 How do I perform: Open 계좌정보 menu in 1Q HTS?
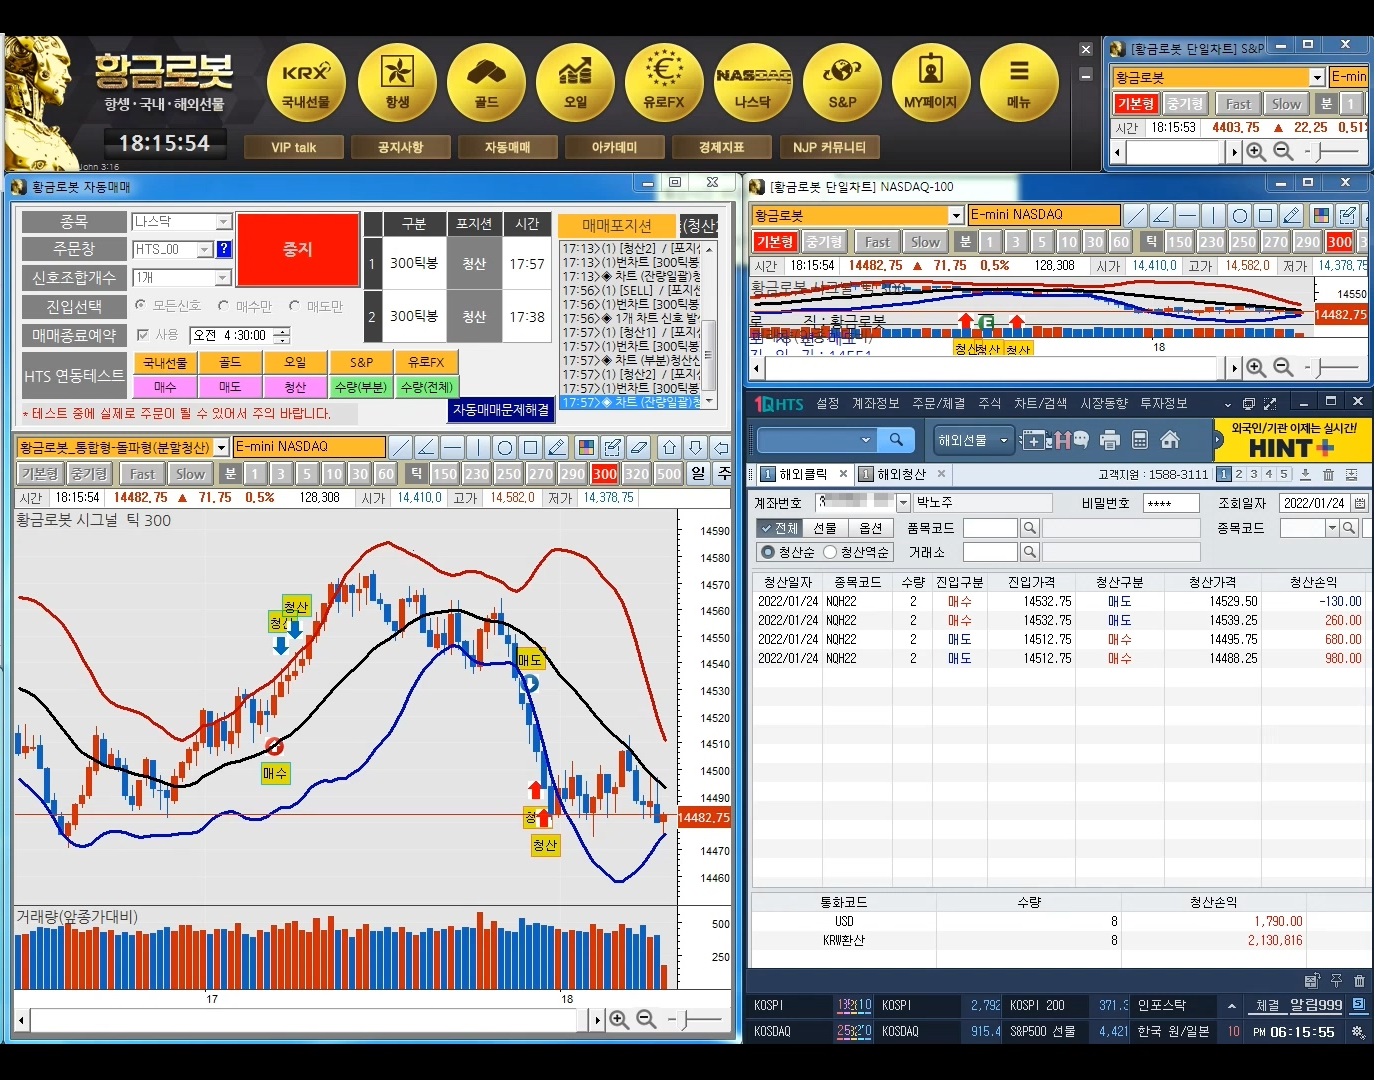tap(875, 403)
